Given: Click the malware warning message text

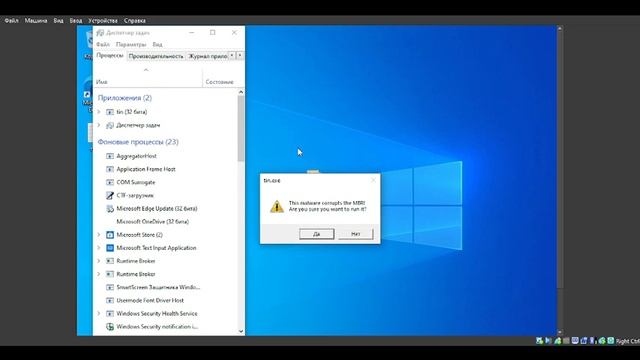Looking at the screenshot, I should pyautogui.click(x=327, y=206).
